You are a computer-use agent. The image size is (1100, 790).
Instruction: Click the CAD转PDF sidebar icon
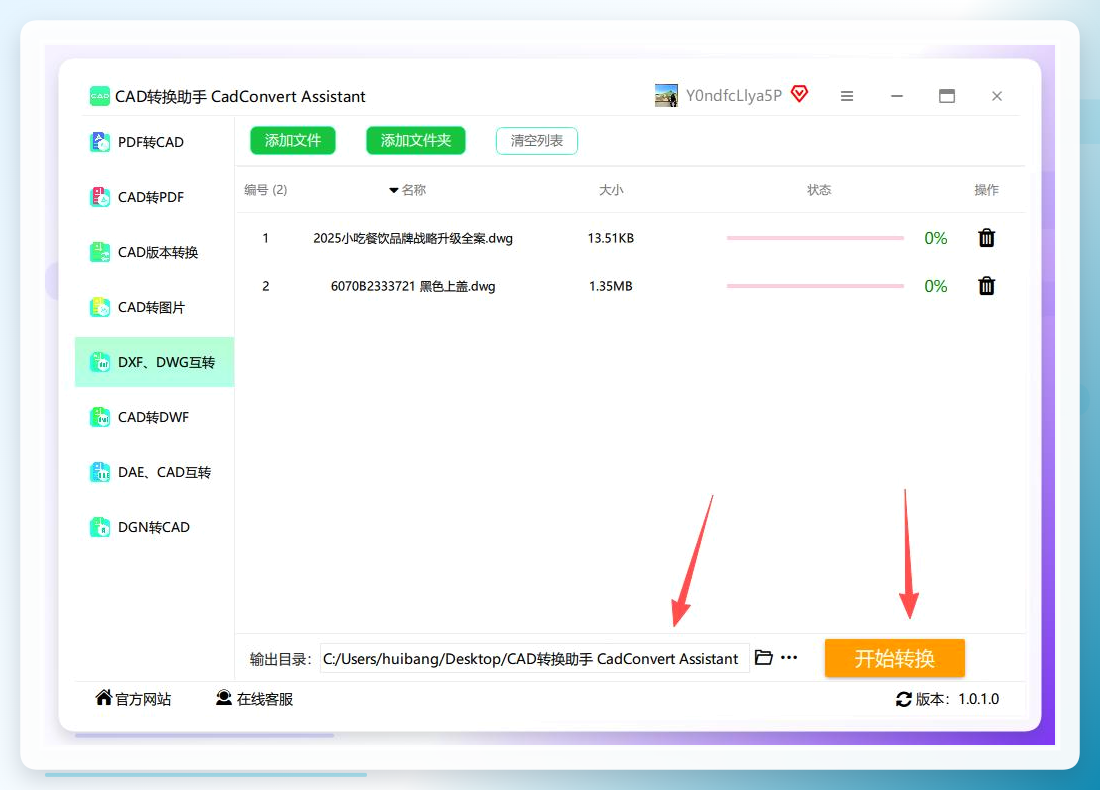pos(100,197)
